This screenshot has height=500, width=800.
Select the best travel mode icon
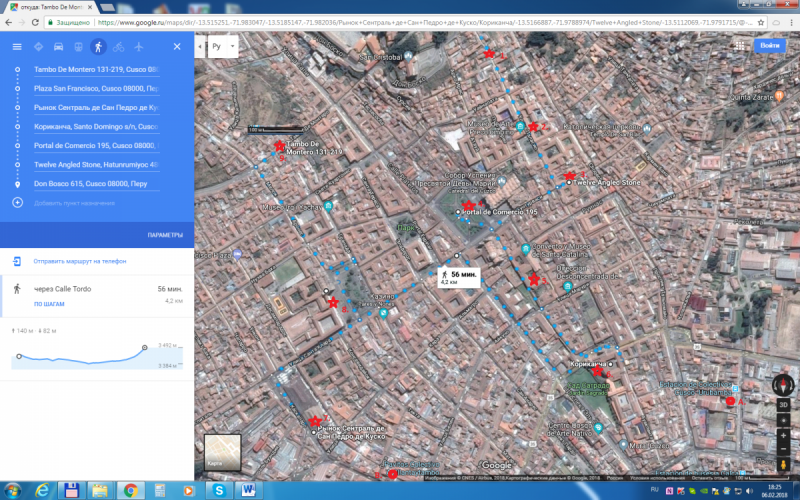point(38,47)
